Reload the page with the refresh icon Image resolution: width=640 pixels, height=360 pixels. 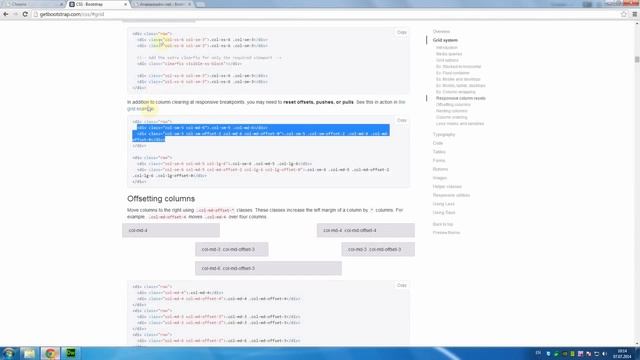click(x=25, y=14)
